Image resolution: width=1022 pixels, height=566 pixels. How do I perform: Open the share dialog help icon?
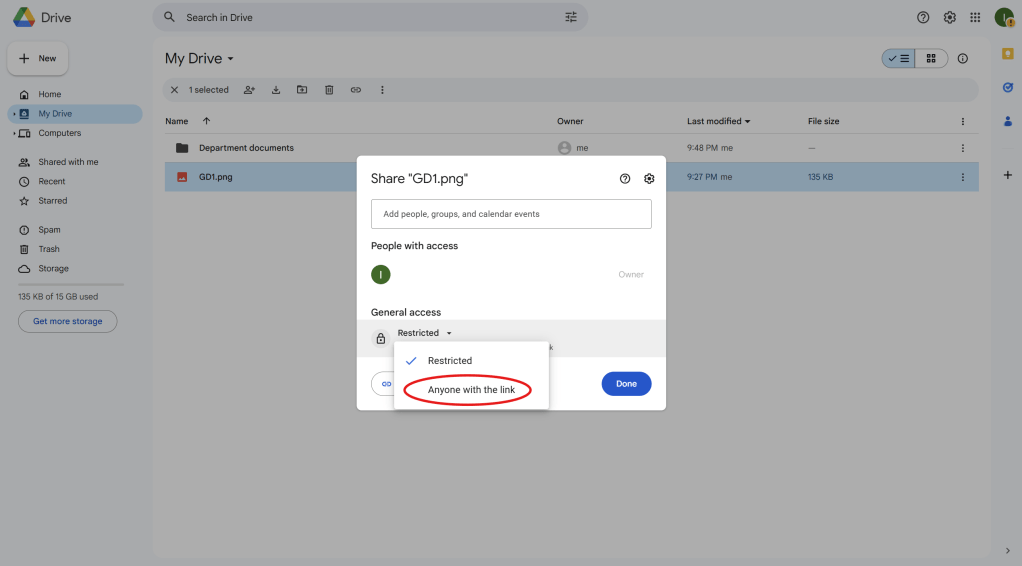click(x=625, y=179)
